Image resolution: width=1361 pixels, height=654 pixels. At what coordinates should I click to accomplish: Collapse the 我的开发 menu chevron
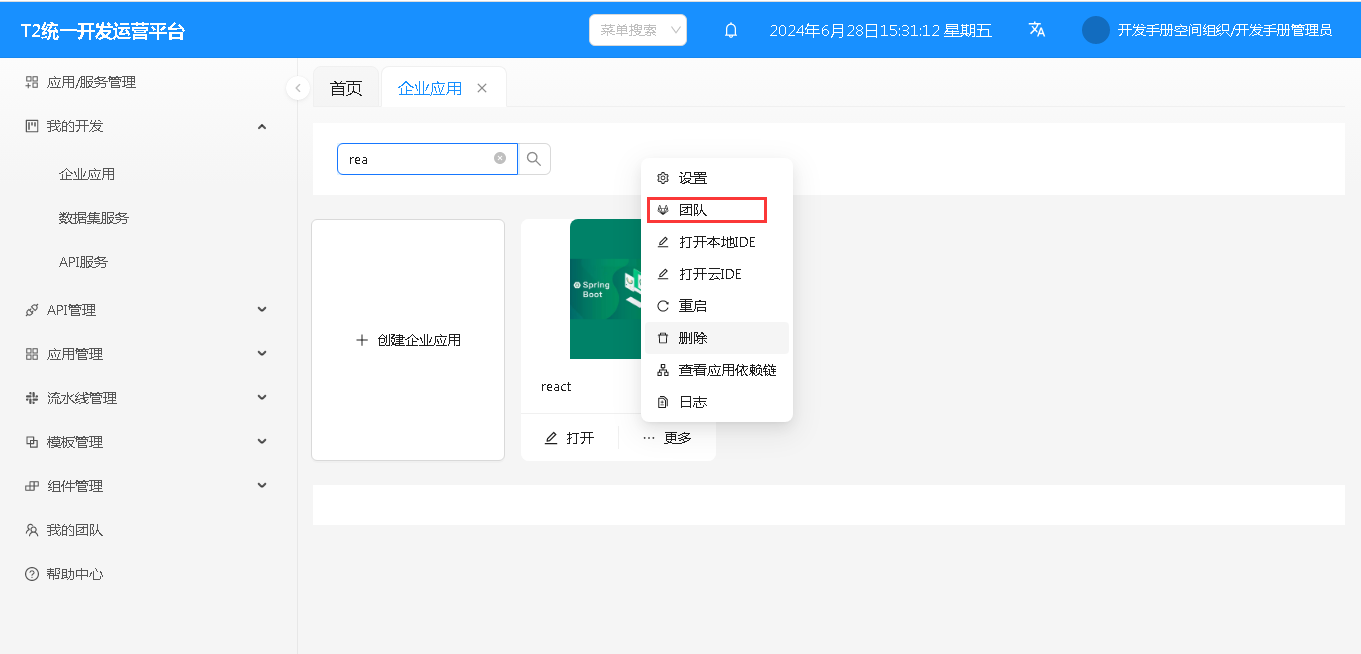[262, 126]
